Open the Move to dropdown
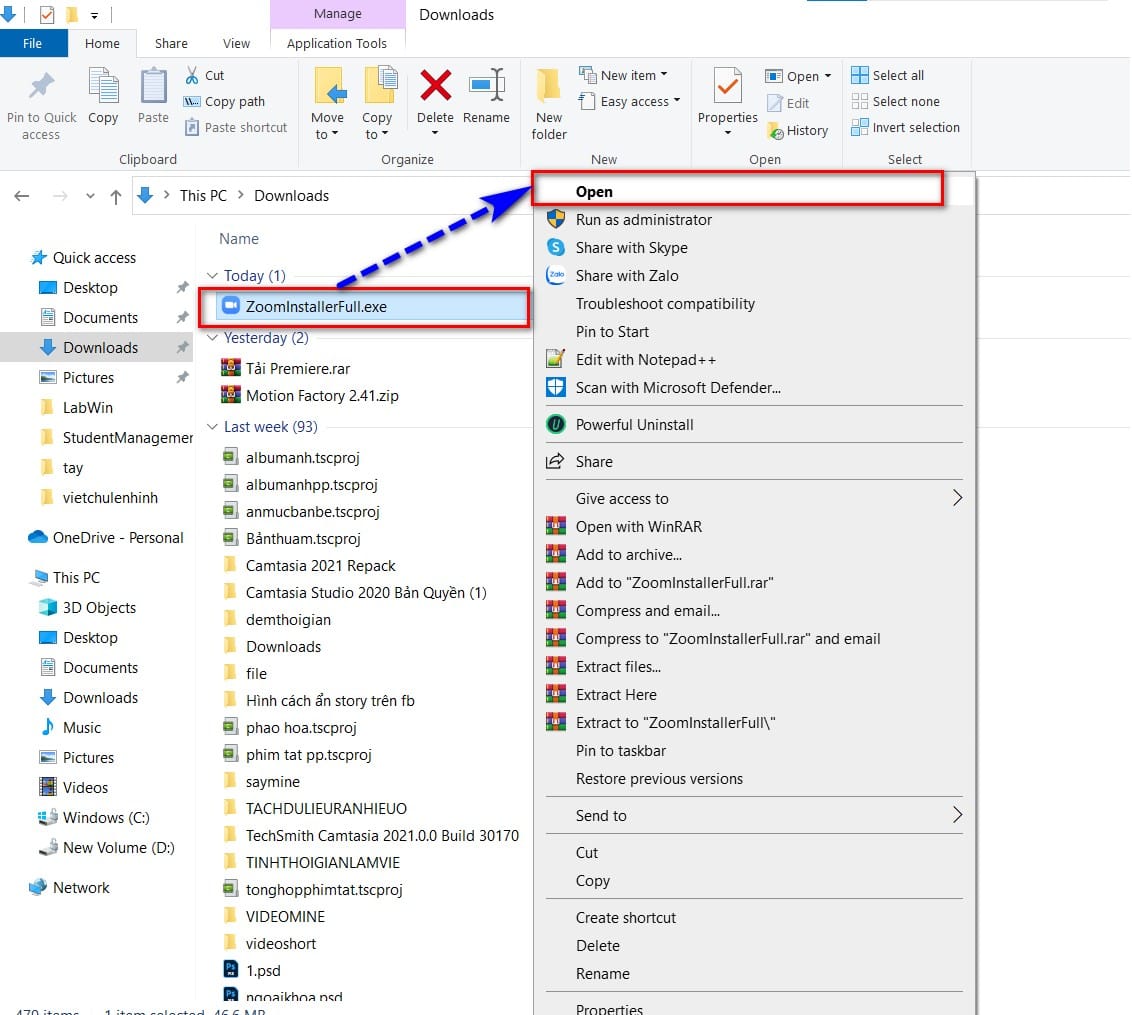 [x=327, y=126]
